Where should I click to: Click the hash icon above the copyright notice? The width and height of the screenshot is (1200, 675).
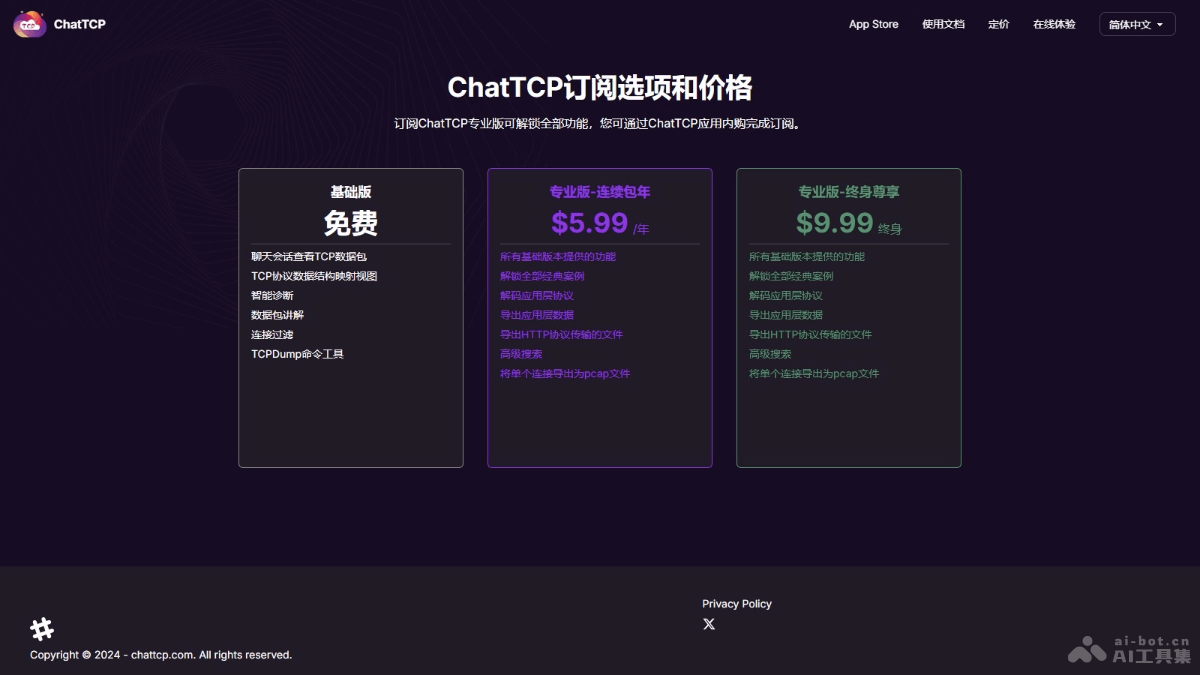coord(42,629)
